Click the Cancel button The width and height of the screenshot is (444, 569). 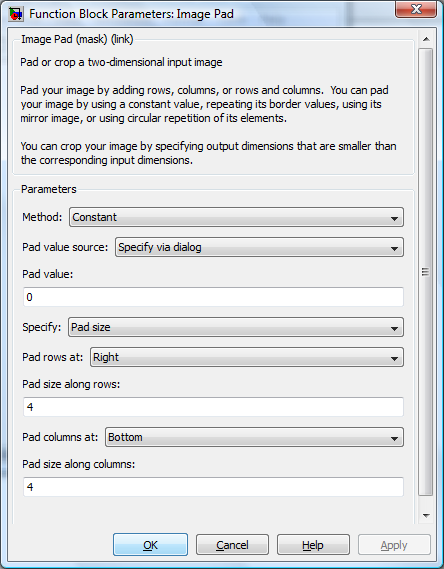pos(232,545)
